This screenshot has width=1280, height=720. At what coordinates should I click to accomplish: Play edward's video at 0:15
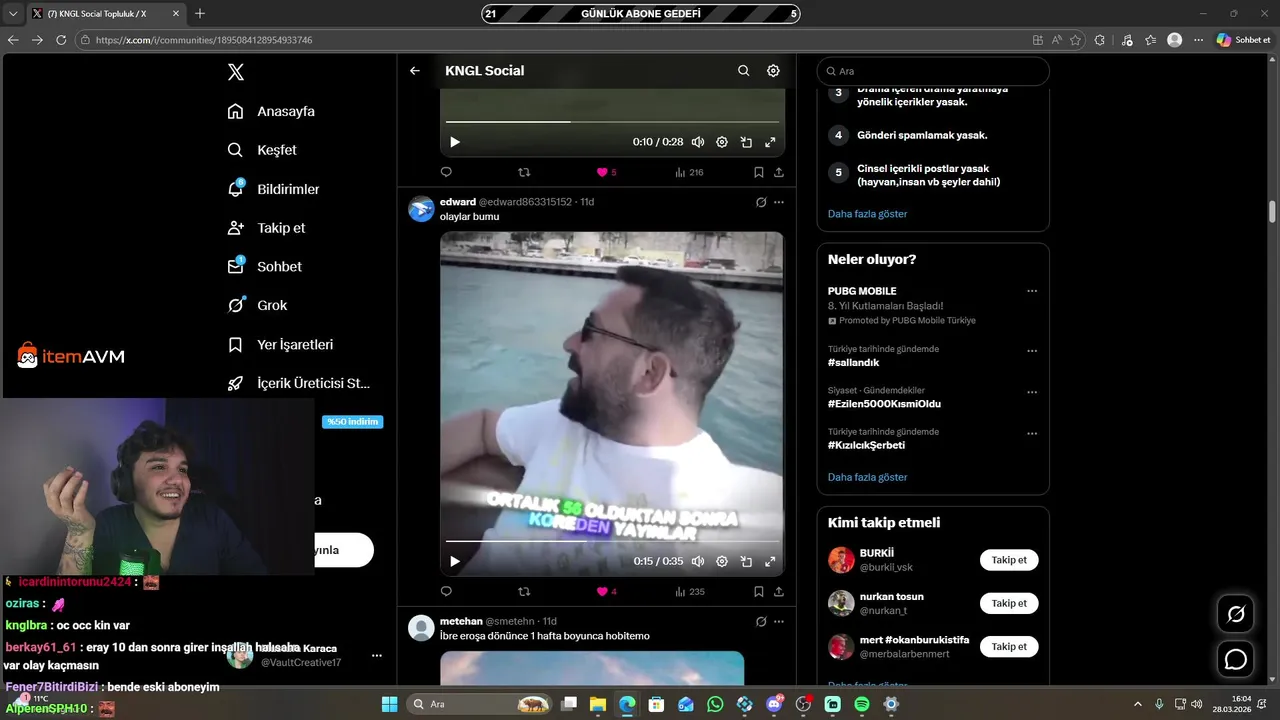tap(455, 561)
